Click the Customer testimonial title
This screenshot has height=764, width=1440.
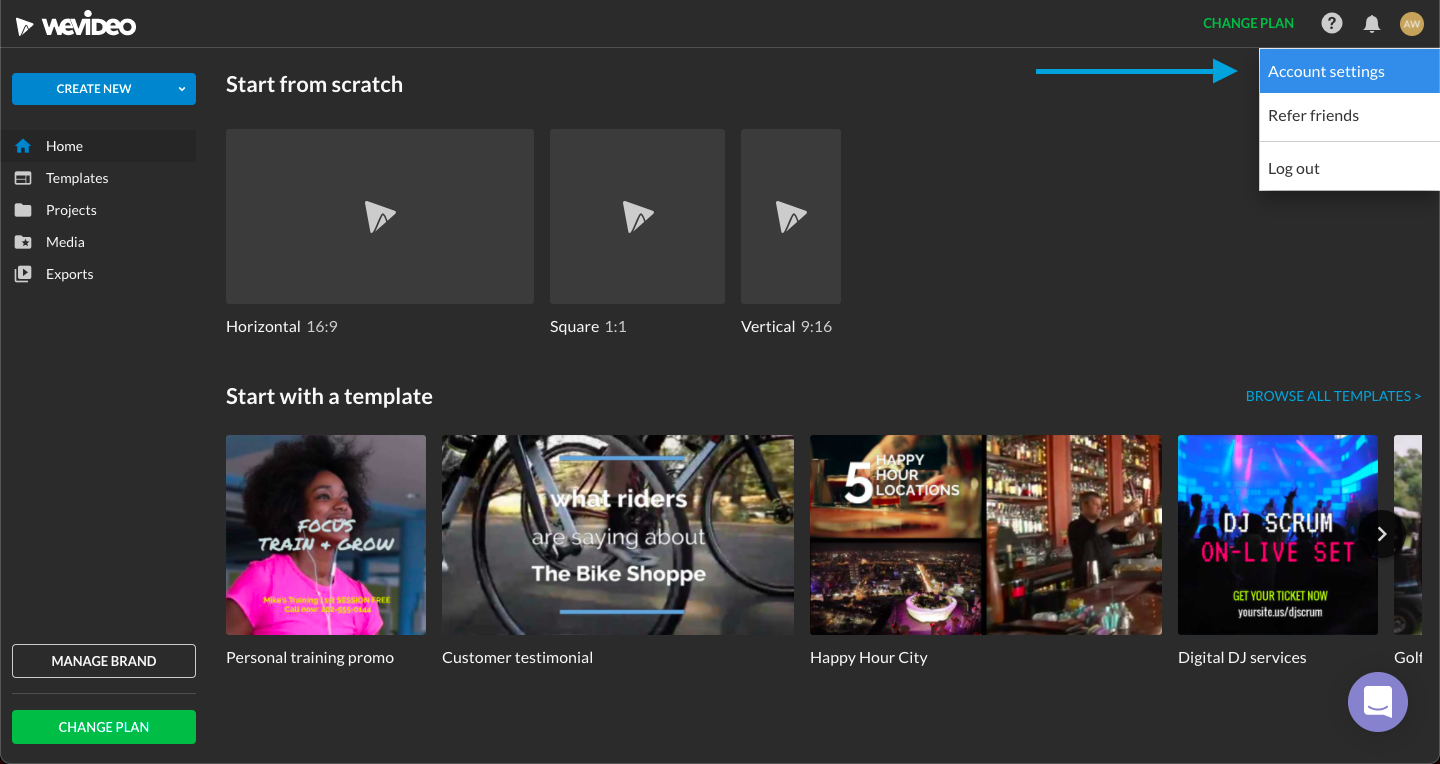tap(517, 658)
